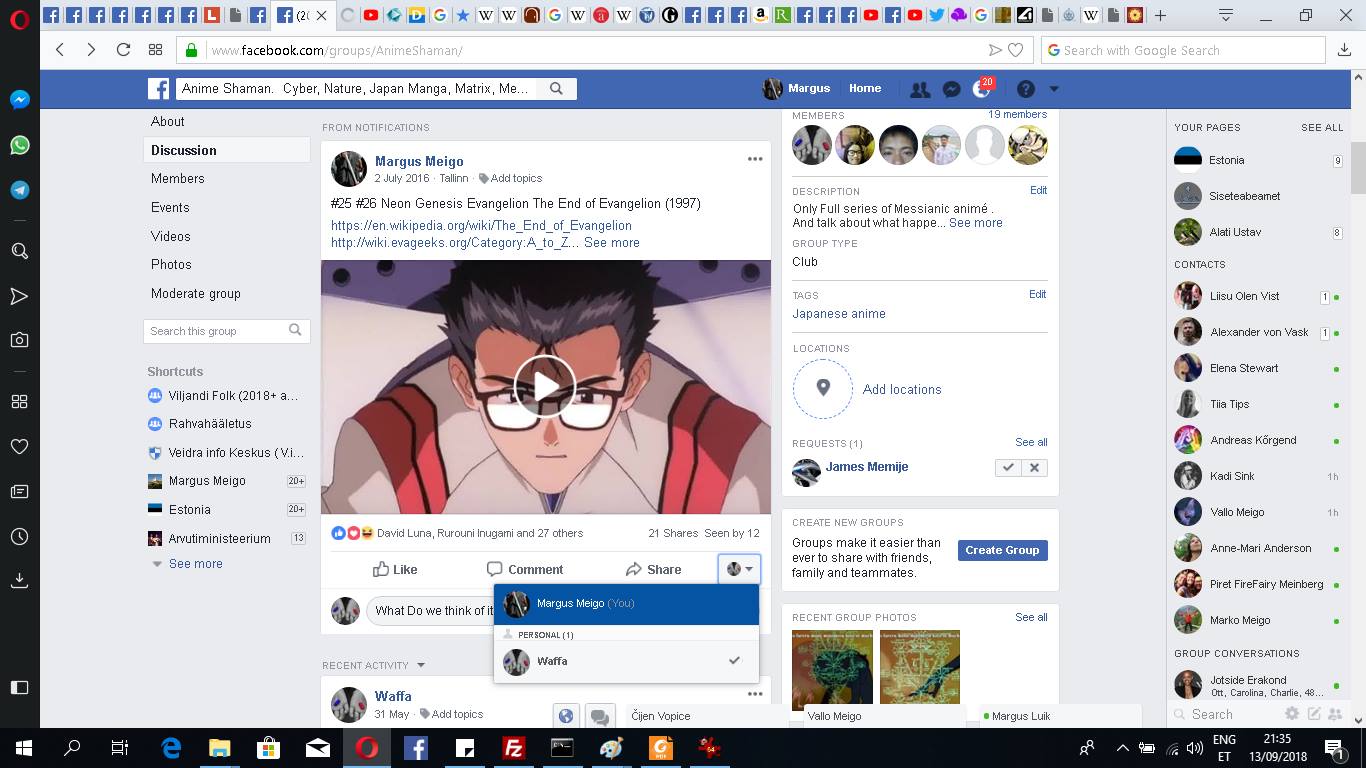This screenshot has width=1366, height=768.
Task: Open the volume control in system tray
Action: click(1195, 747)
